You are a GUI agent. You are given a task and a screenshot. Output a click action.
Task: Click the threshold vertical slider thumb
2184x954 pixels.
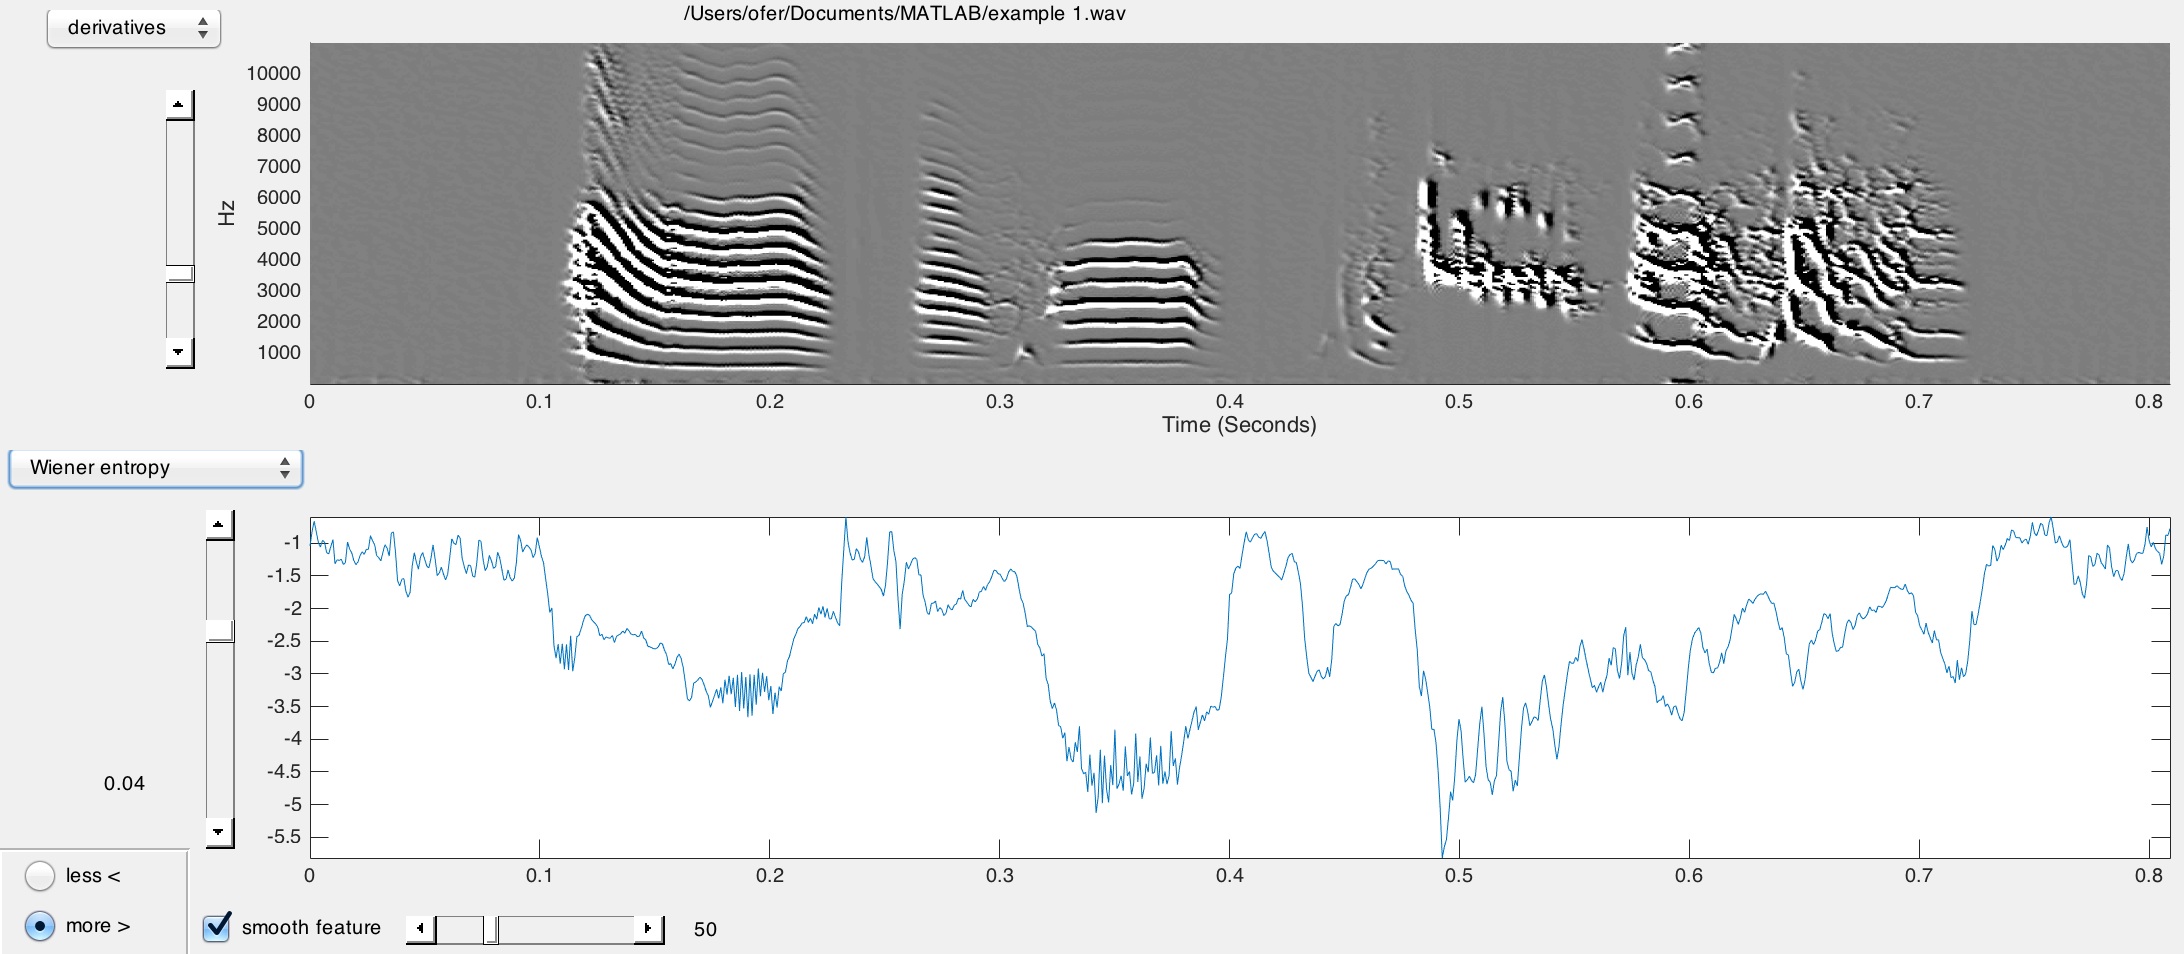(220, 631)
